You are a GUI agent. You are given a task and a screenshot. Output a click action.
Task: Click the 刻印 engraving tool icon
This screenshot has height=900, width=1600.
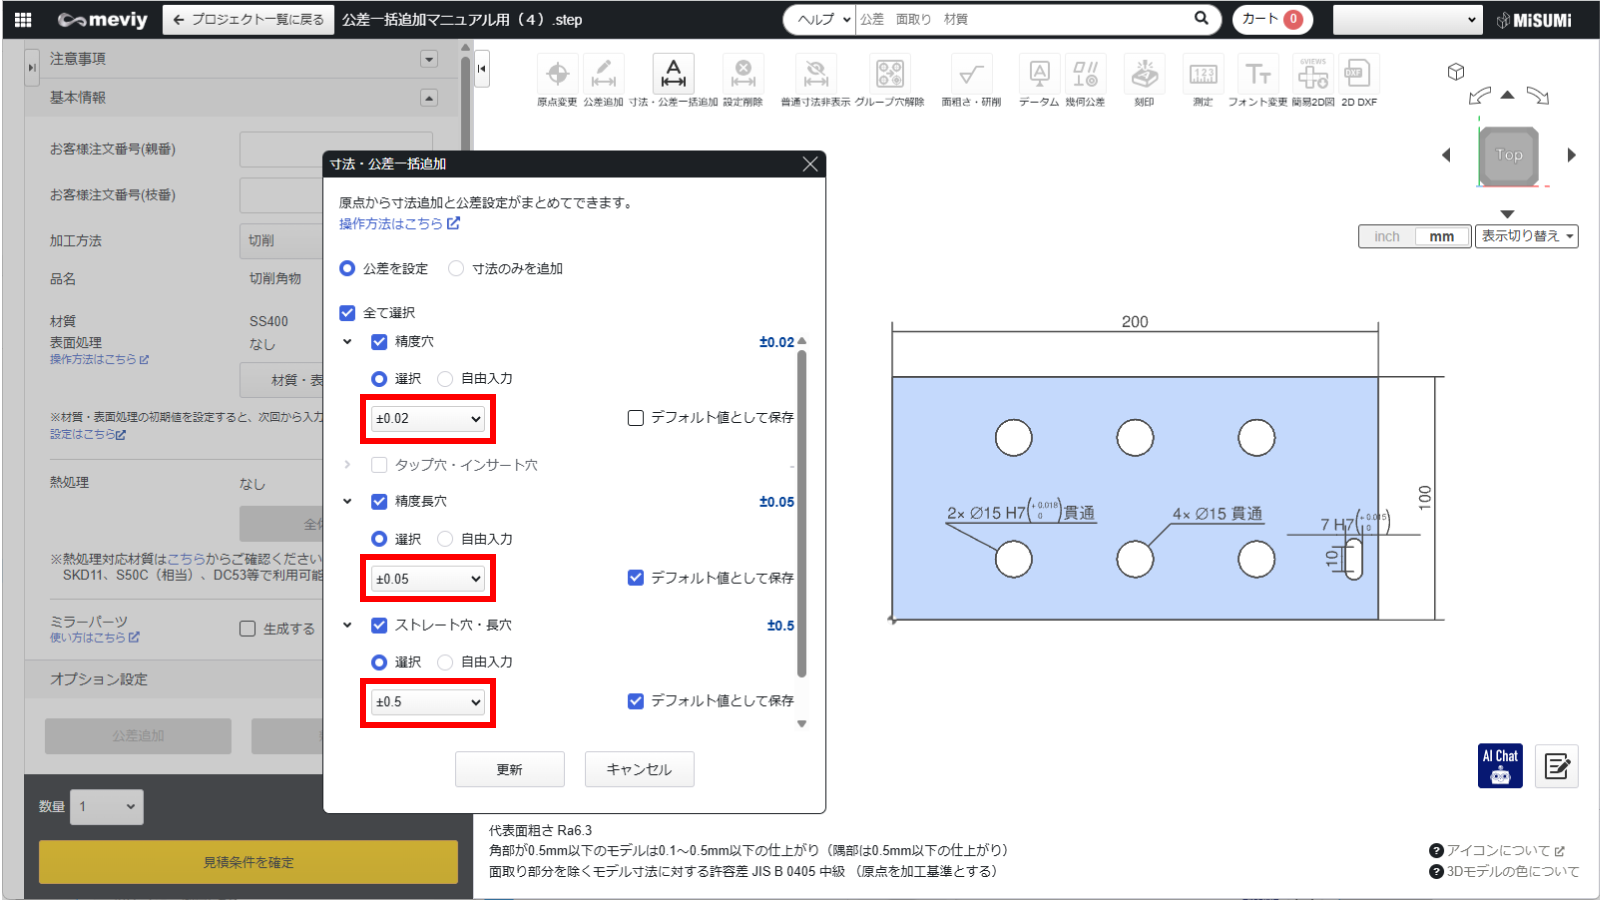click(1144, 74)
